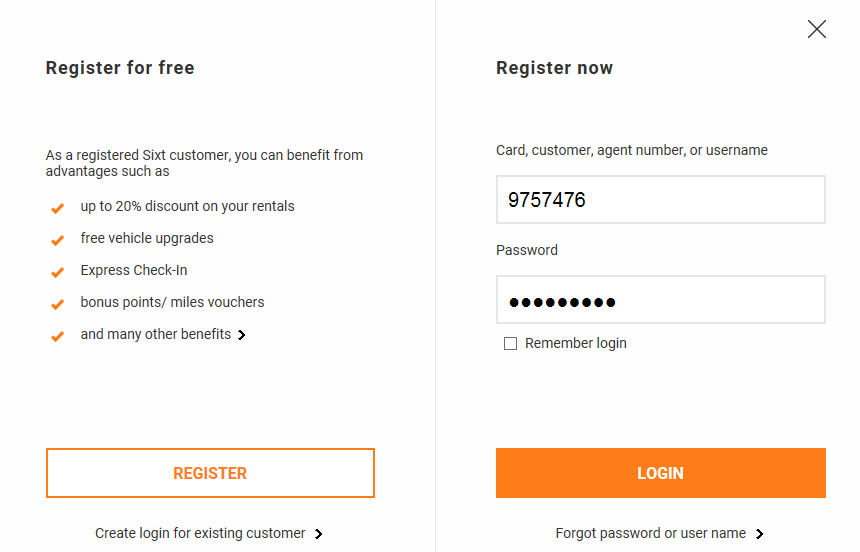Click the Register now heading
Viewport: 860px width, 552px height.
(554, 68)
